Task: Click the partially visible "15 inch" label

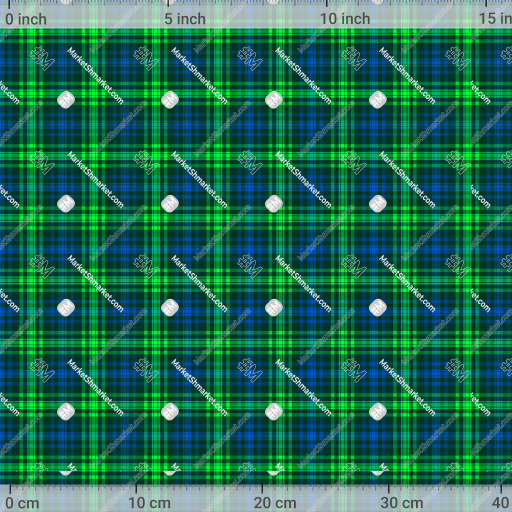Action: [x=495, y=19]
